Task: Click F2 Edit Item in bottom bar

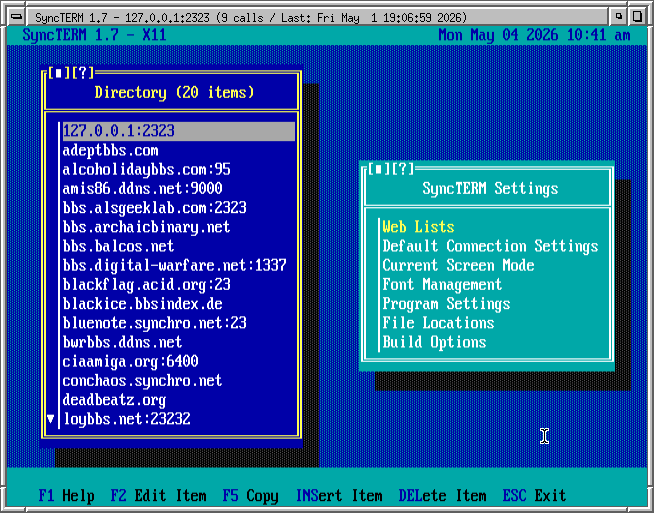Action: point(158,496)
